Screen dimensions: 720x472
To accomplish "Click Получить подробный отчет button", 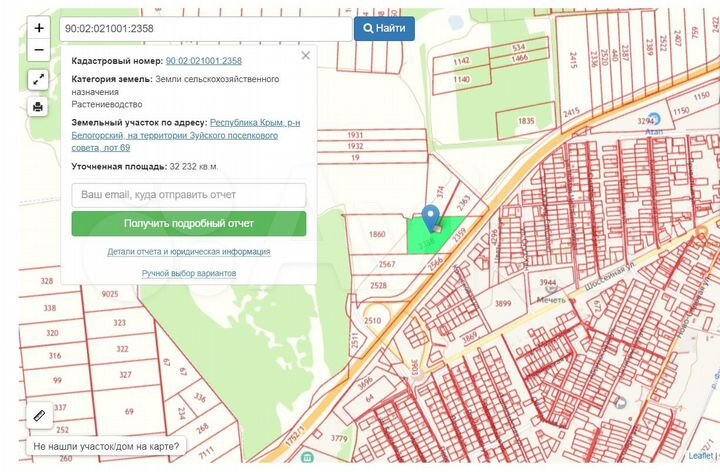I will click(189, 224).
